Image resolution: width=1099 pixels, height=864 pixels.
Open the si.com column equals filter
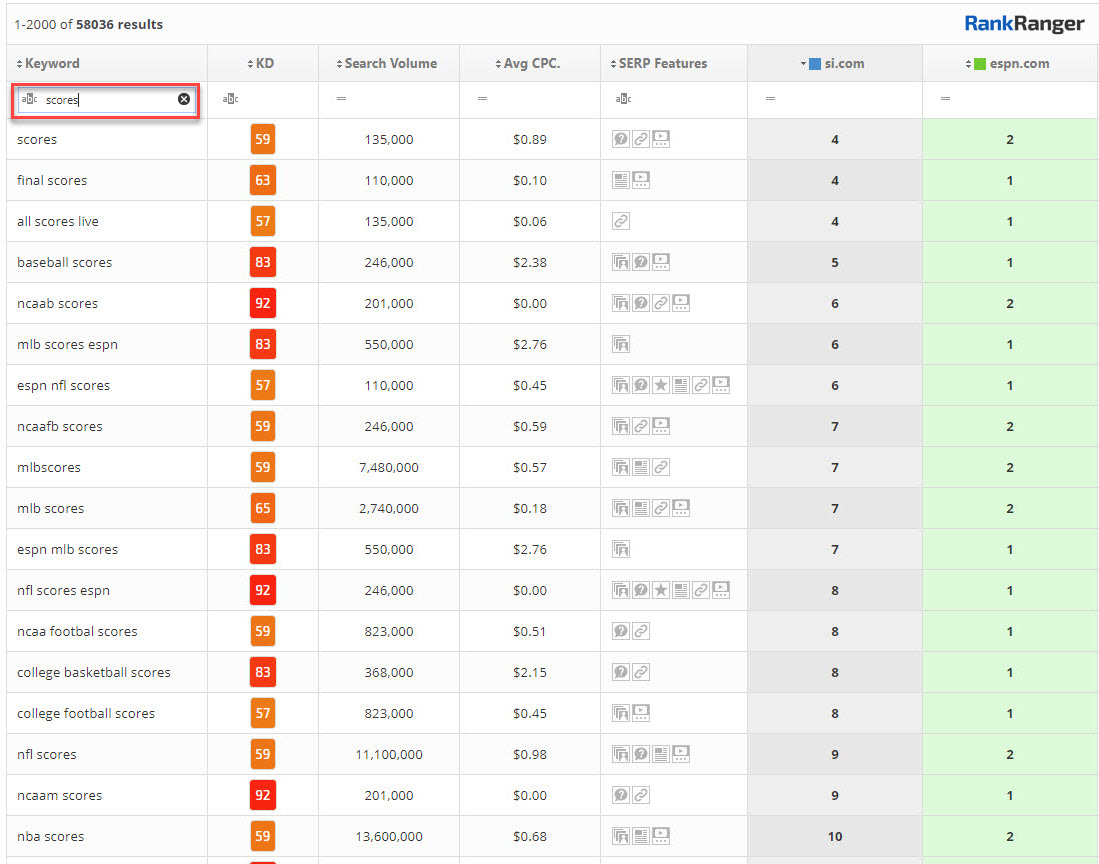tap(770, 99)
